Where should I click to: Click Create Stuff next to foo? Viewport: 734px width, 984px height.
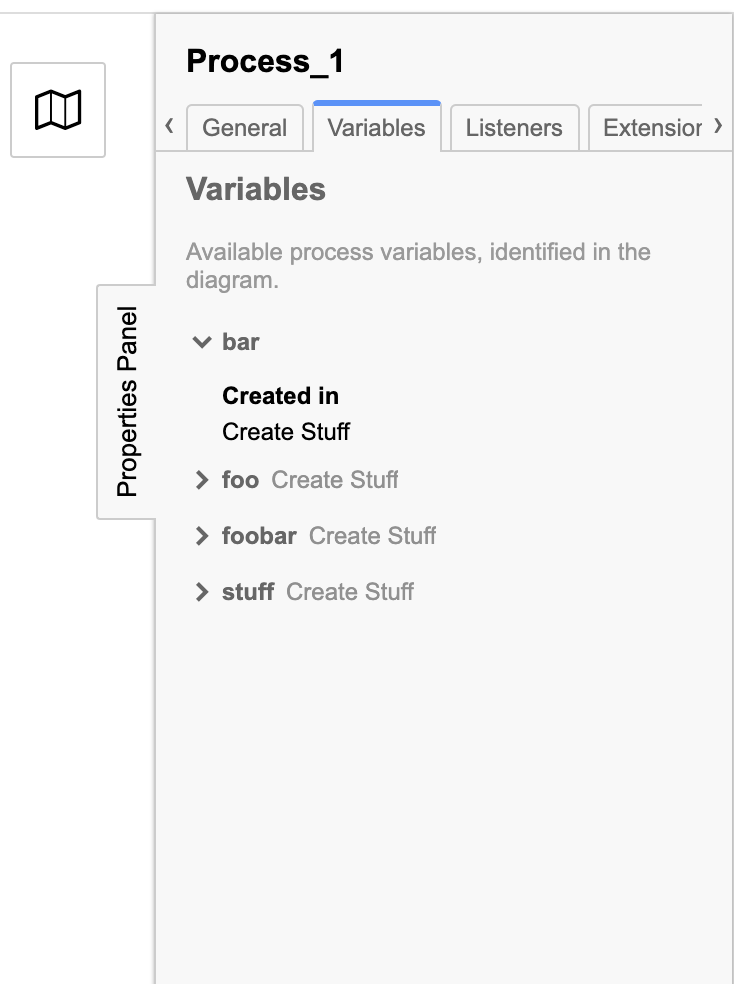tap(334, 480)
